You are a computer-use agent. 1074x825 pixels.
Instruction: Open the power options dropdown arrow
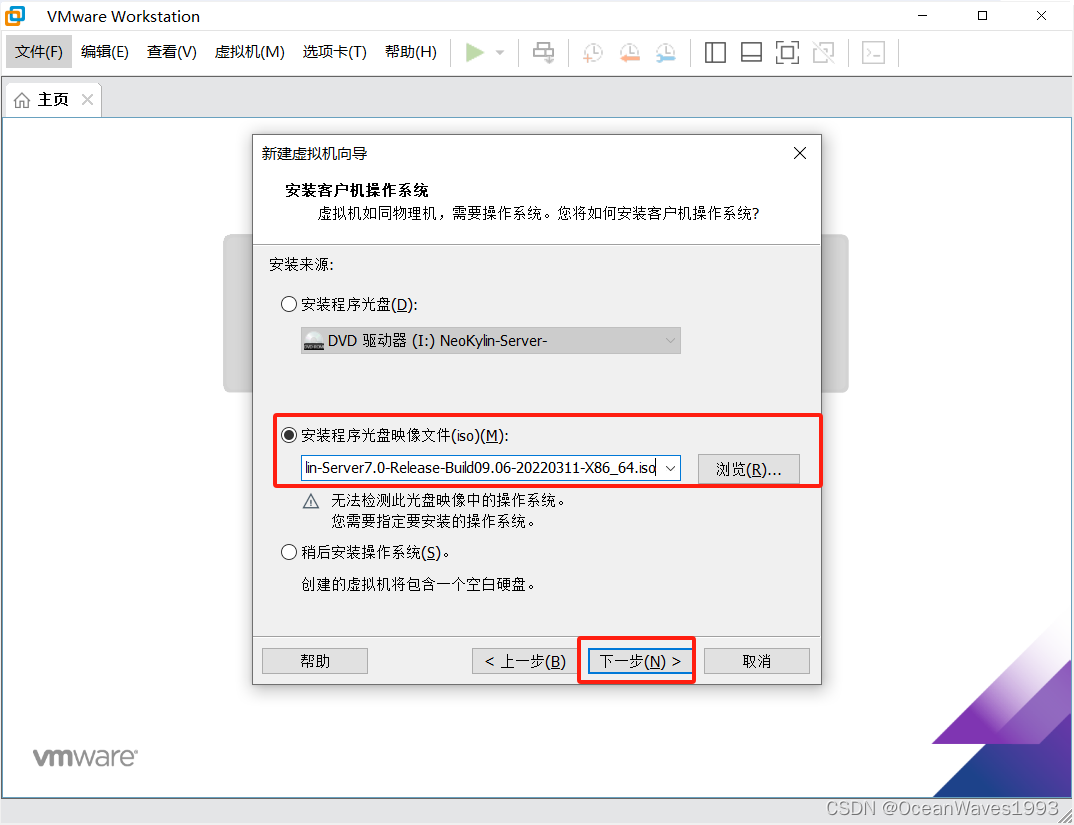coord(500,53)
